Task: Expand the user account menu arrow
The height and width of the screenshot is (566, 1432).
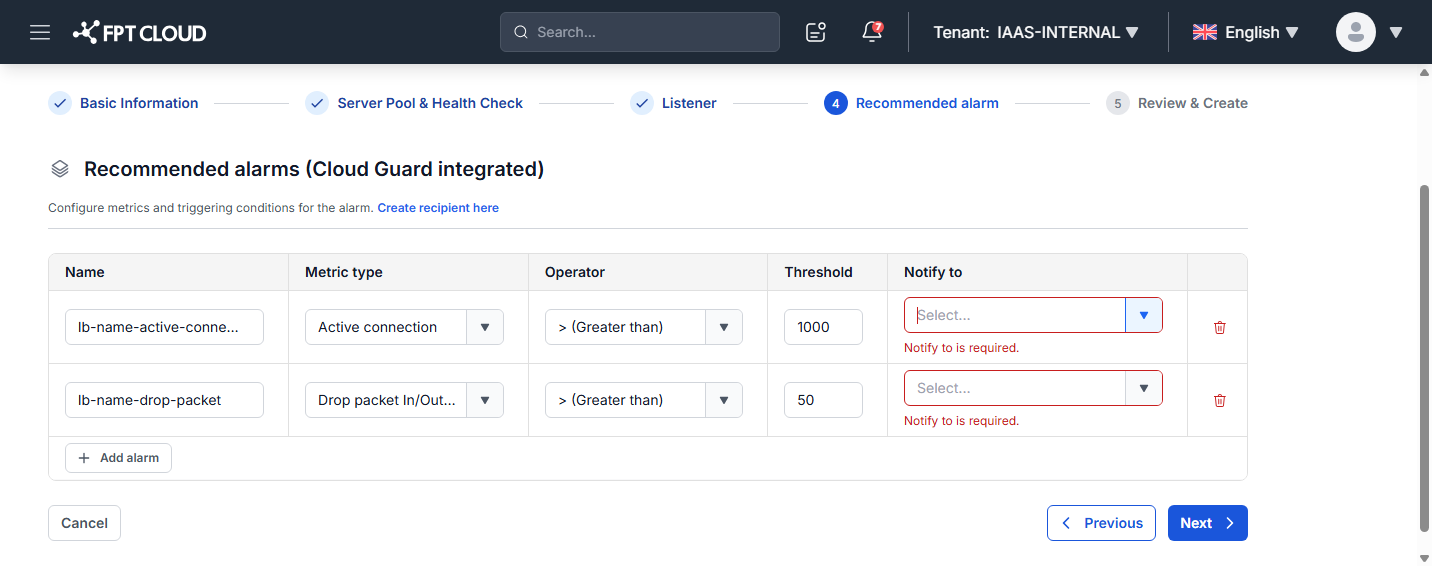Action: pos(1396,32)
